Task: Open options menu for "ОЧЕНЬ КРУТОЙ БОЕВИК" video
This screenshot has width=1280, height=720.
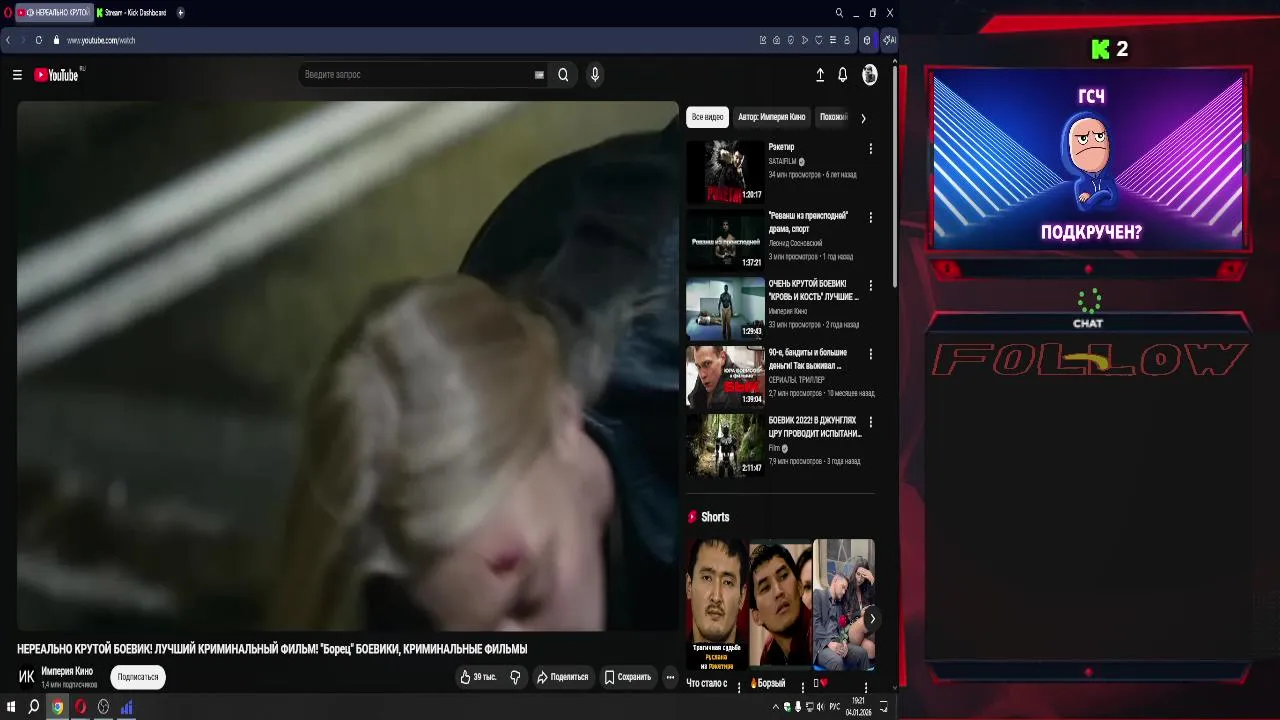Action: (x=870, y=285)
